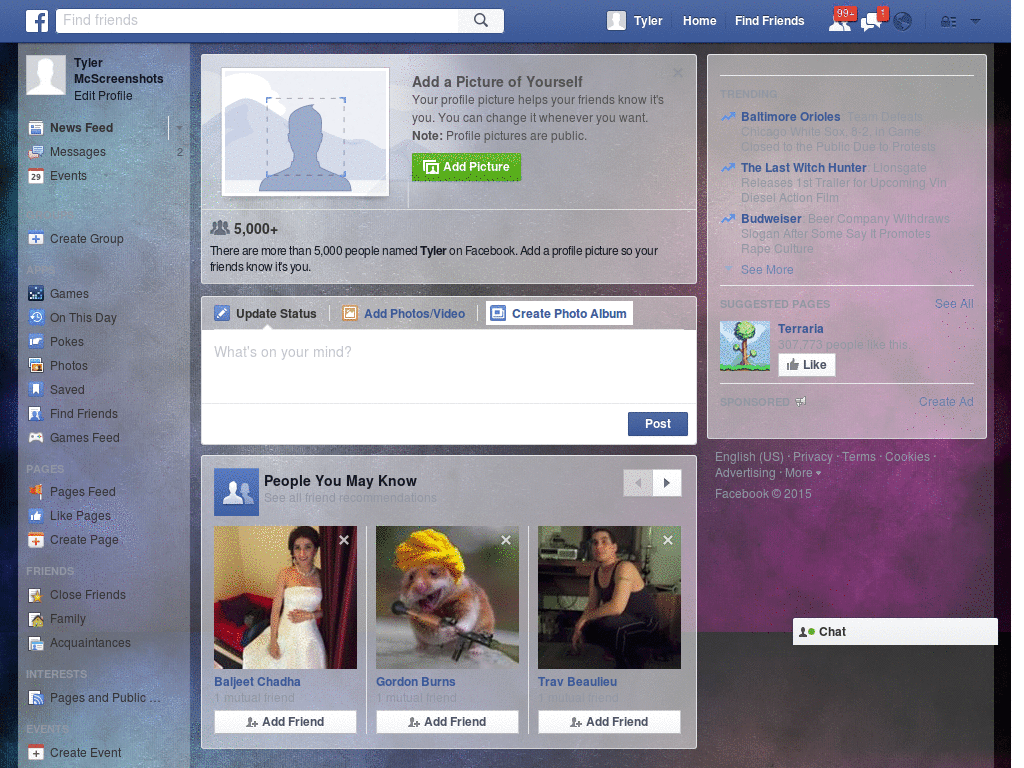Switch to Create Photo Album tab

pos(559,313)
